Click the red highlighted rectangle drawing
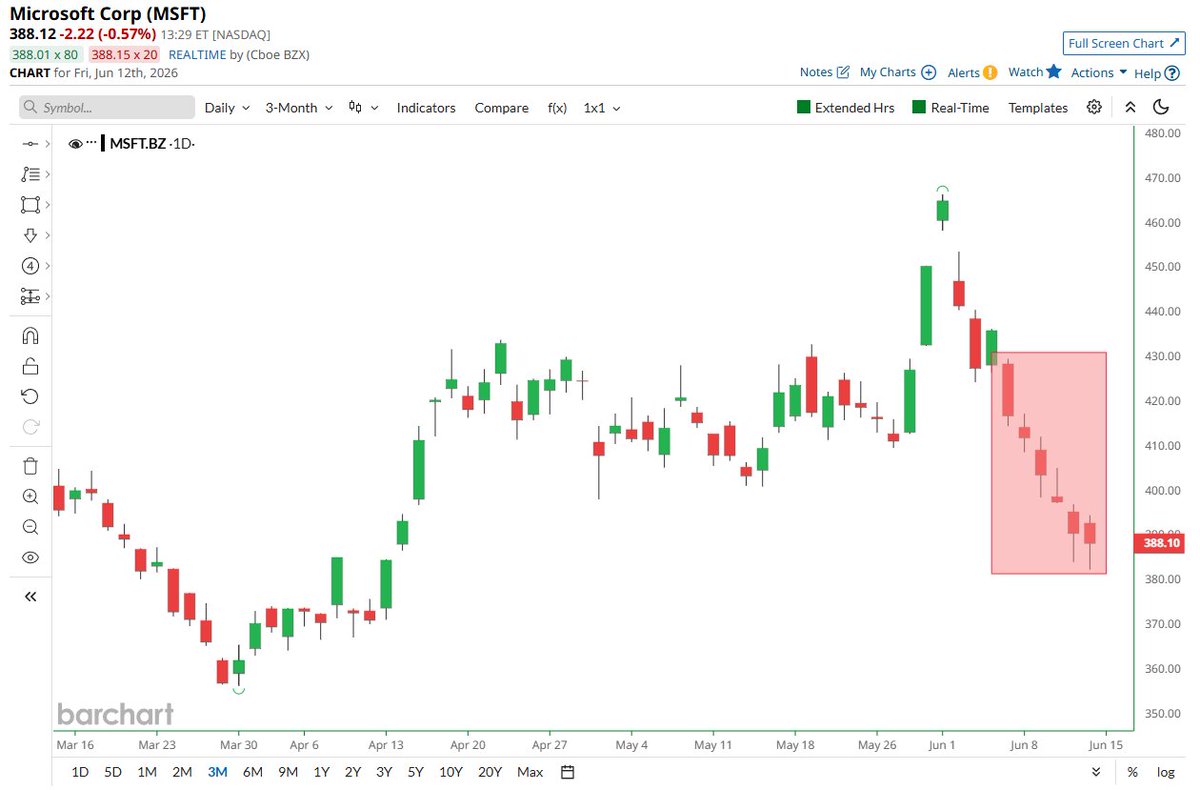The height and width of the screenshot is (790, 1200). 1049,463
